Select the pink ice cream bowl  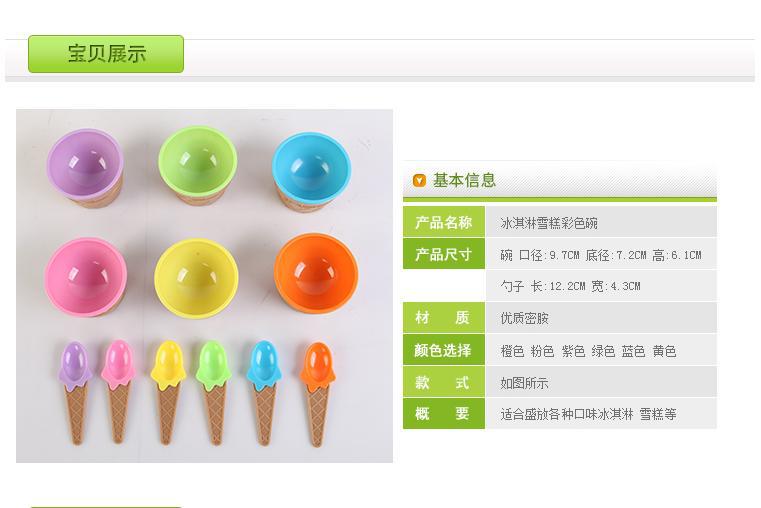click(x=86, y=277)
